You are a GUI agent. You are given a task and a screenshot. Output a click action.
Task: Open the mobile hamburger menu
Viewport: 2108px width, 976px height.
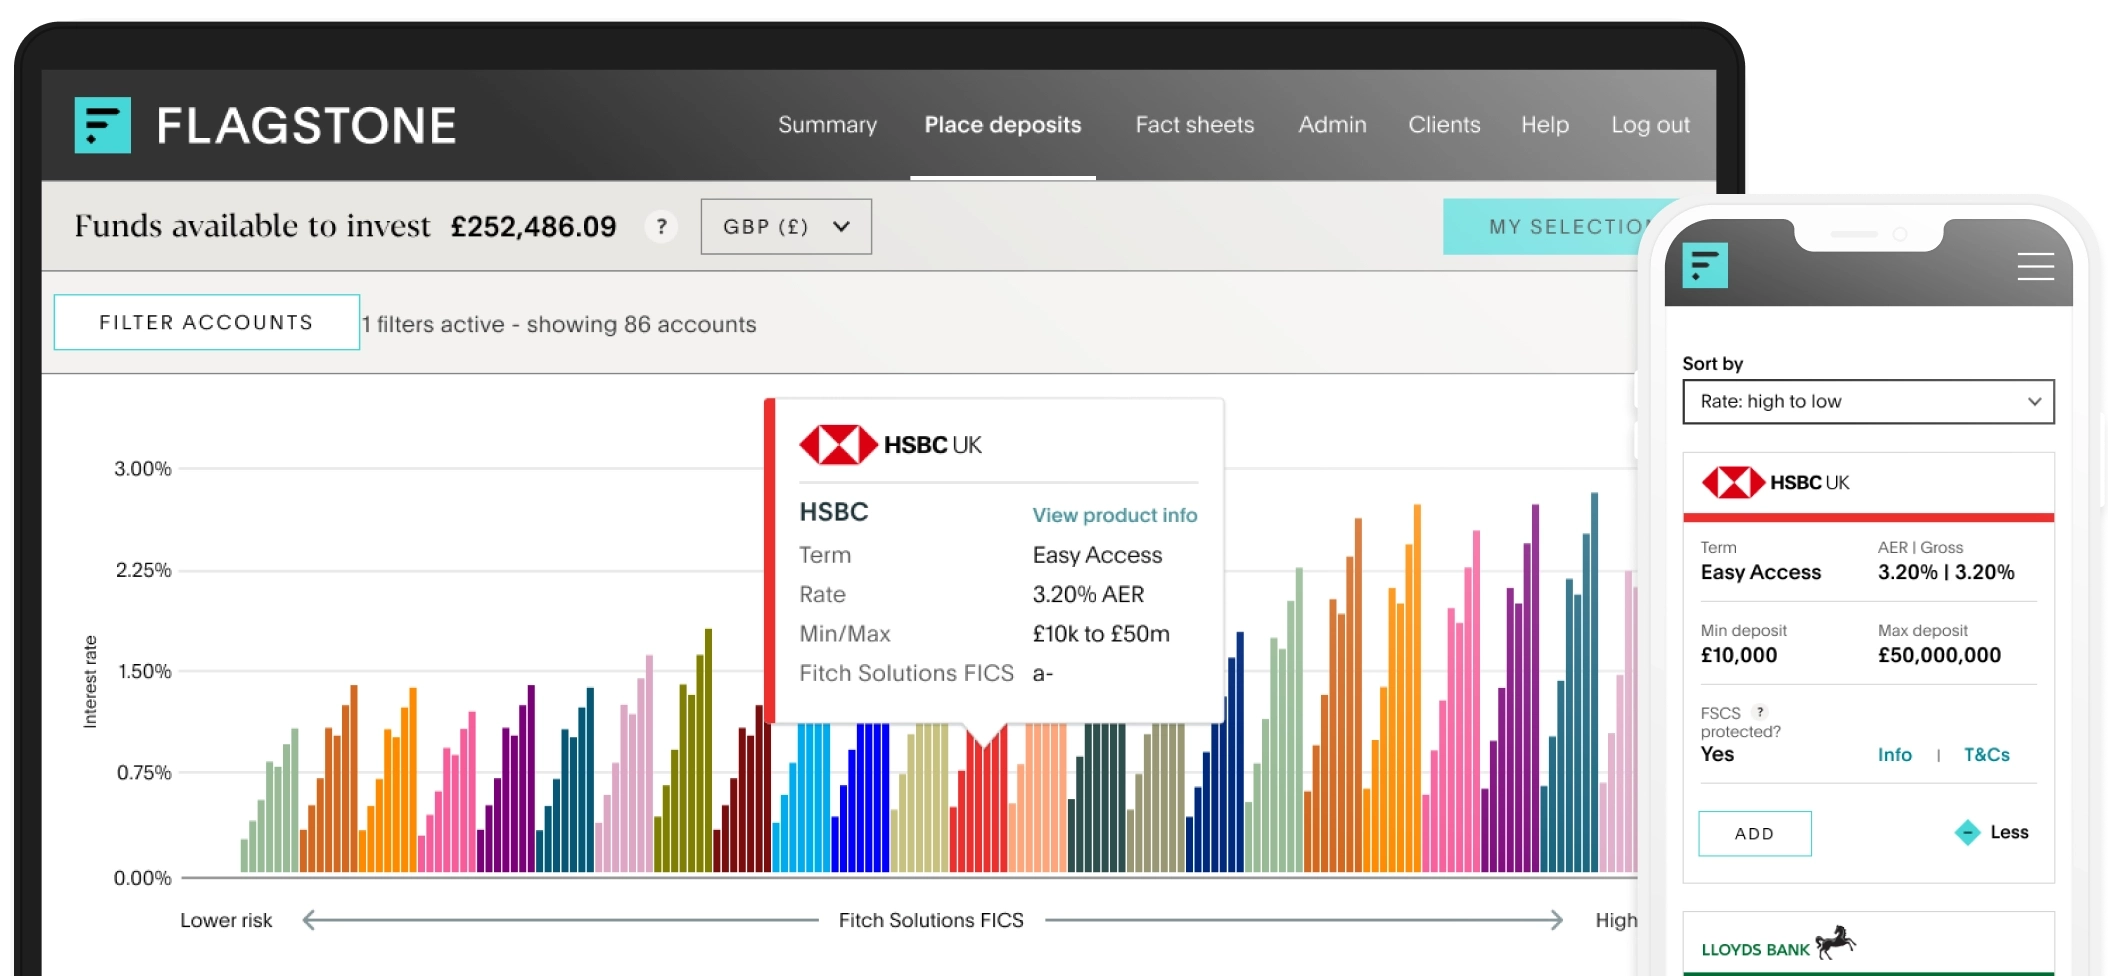[x=2035, y=267]
